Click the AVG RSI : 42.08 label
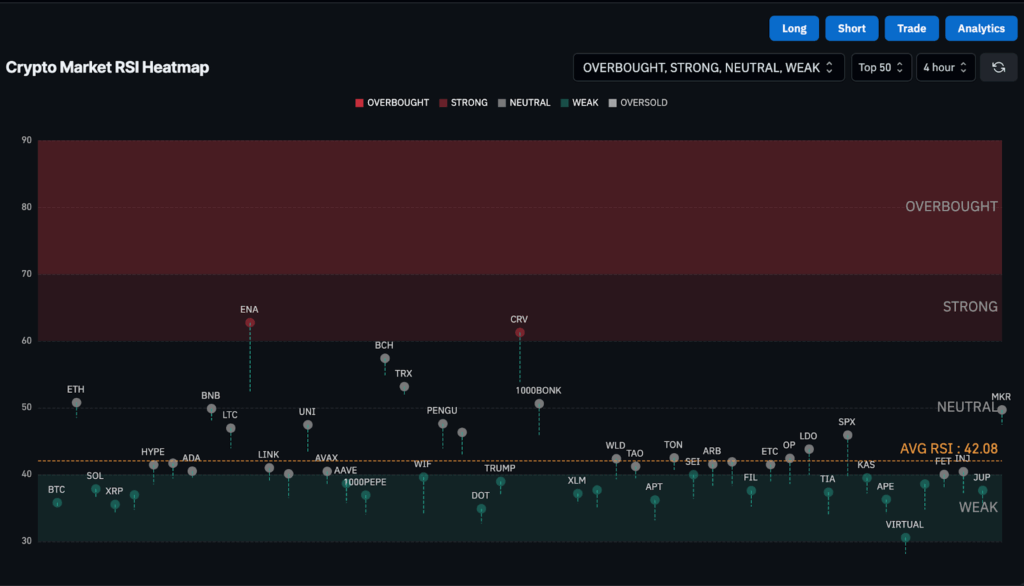The image size is (1024, 586). coord(948,449)
